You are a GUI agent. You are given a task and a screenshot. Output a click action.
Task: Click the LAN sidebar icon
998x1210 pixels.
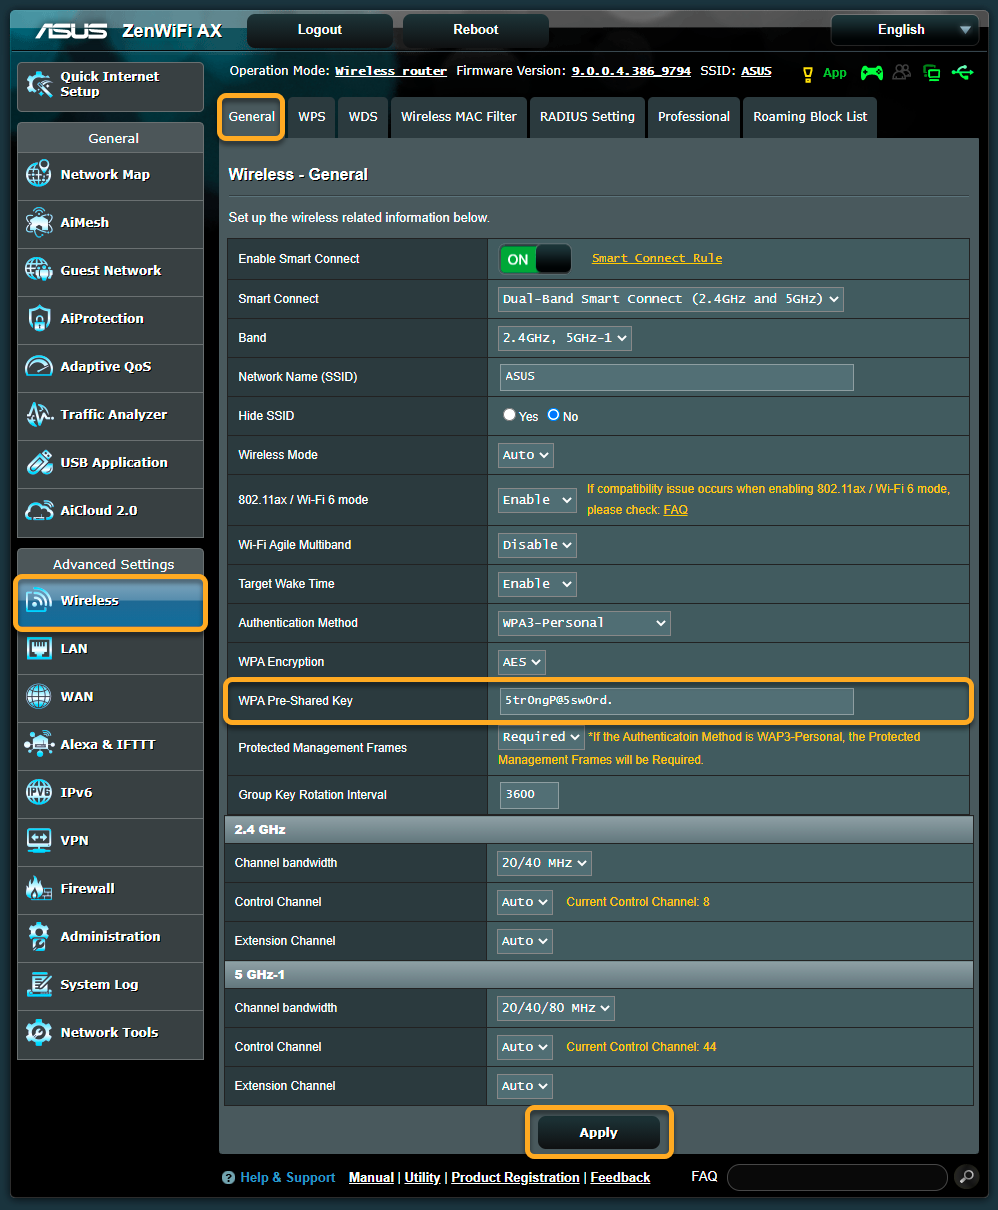click(x=39, y=648)
